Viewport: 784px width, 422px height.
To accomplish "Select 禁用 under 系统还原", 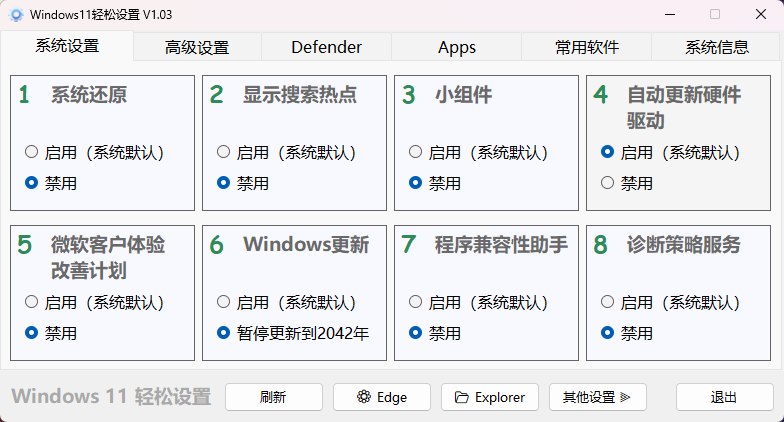I will [x=51, y=183].
